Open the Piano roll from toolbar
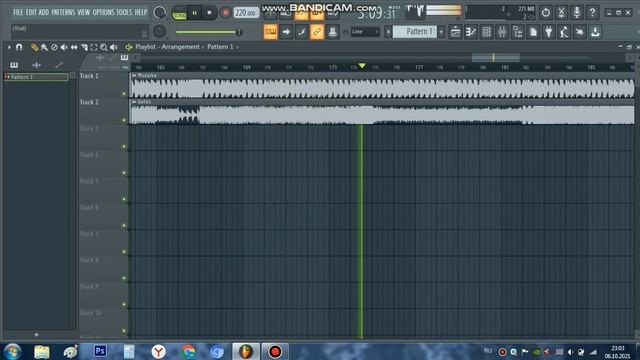Image resolution: width=640 pixels, height=360 pixels. coord(471,32)
